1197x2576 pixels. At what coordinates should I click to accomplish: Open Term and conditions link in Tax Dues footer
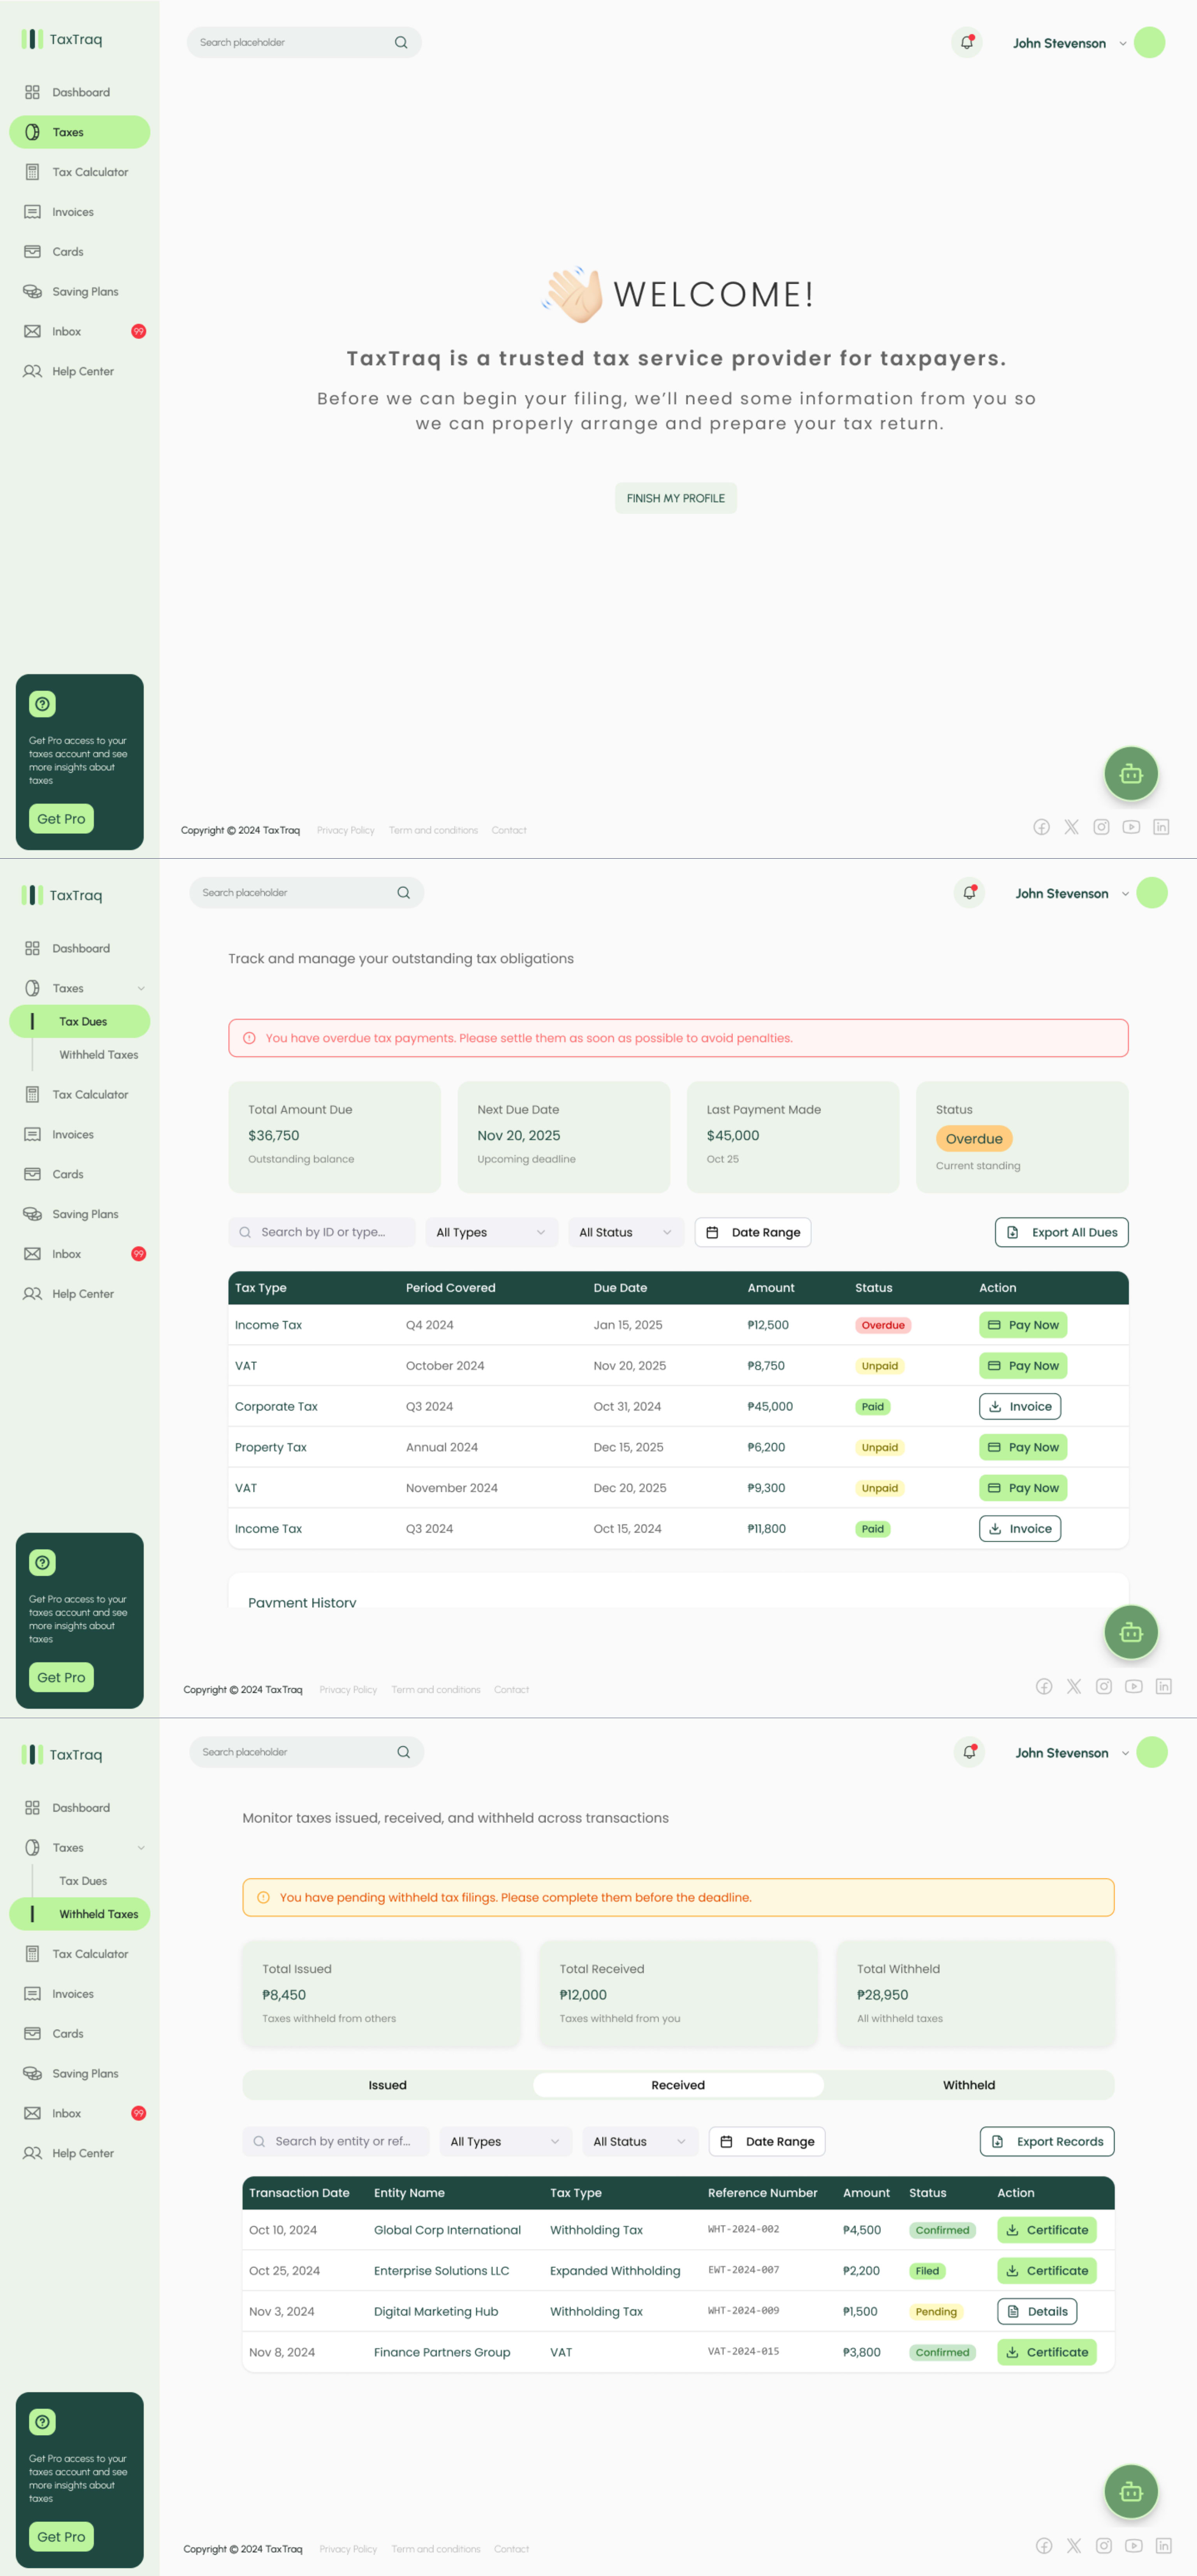[436, 1690]
